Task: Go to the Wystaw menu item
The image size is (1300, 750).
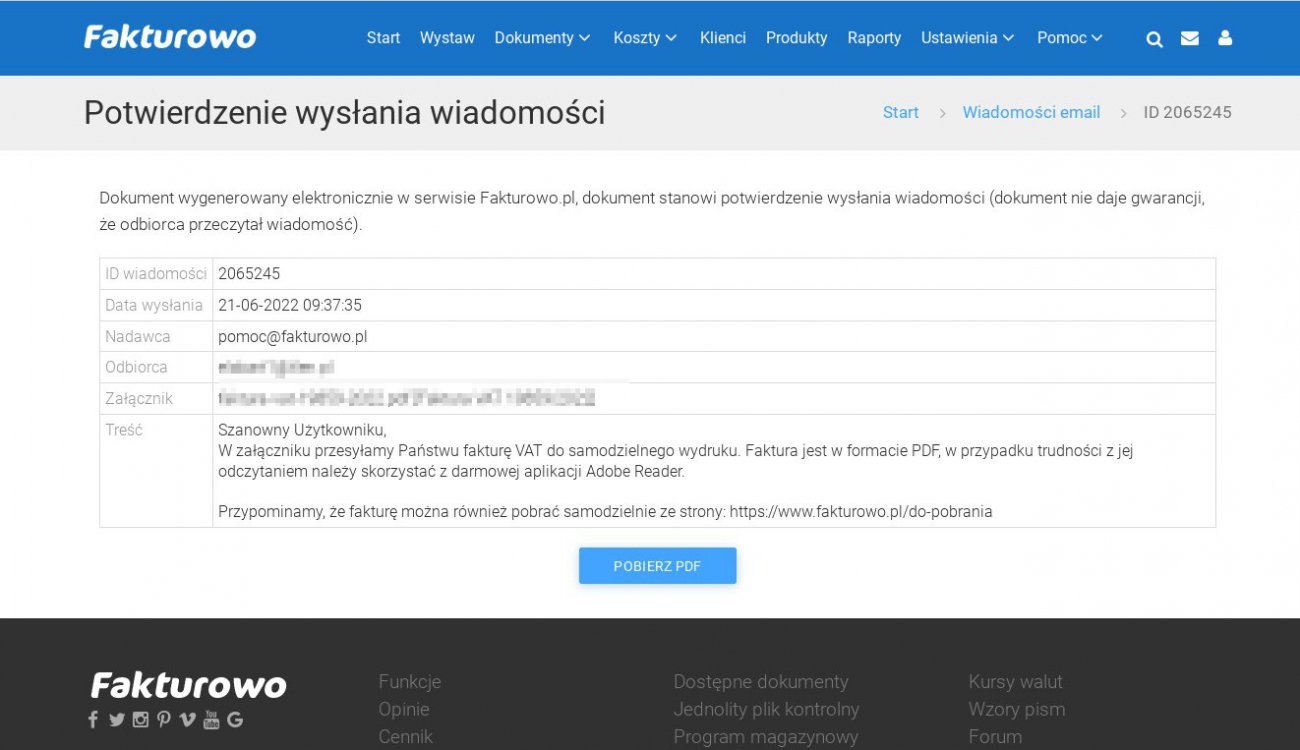Action: pyautogui.click(x=447, y=38)
